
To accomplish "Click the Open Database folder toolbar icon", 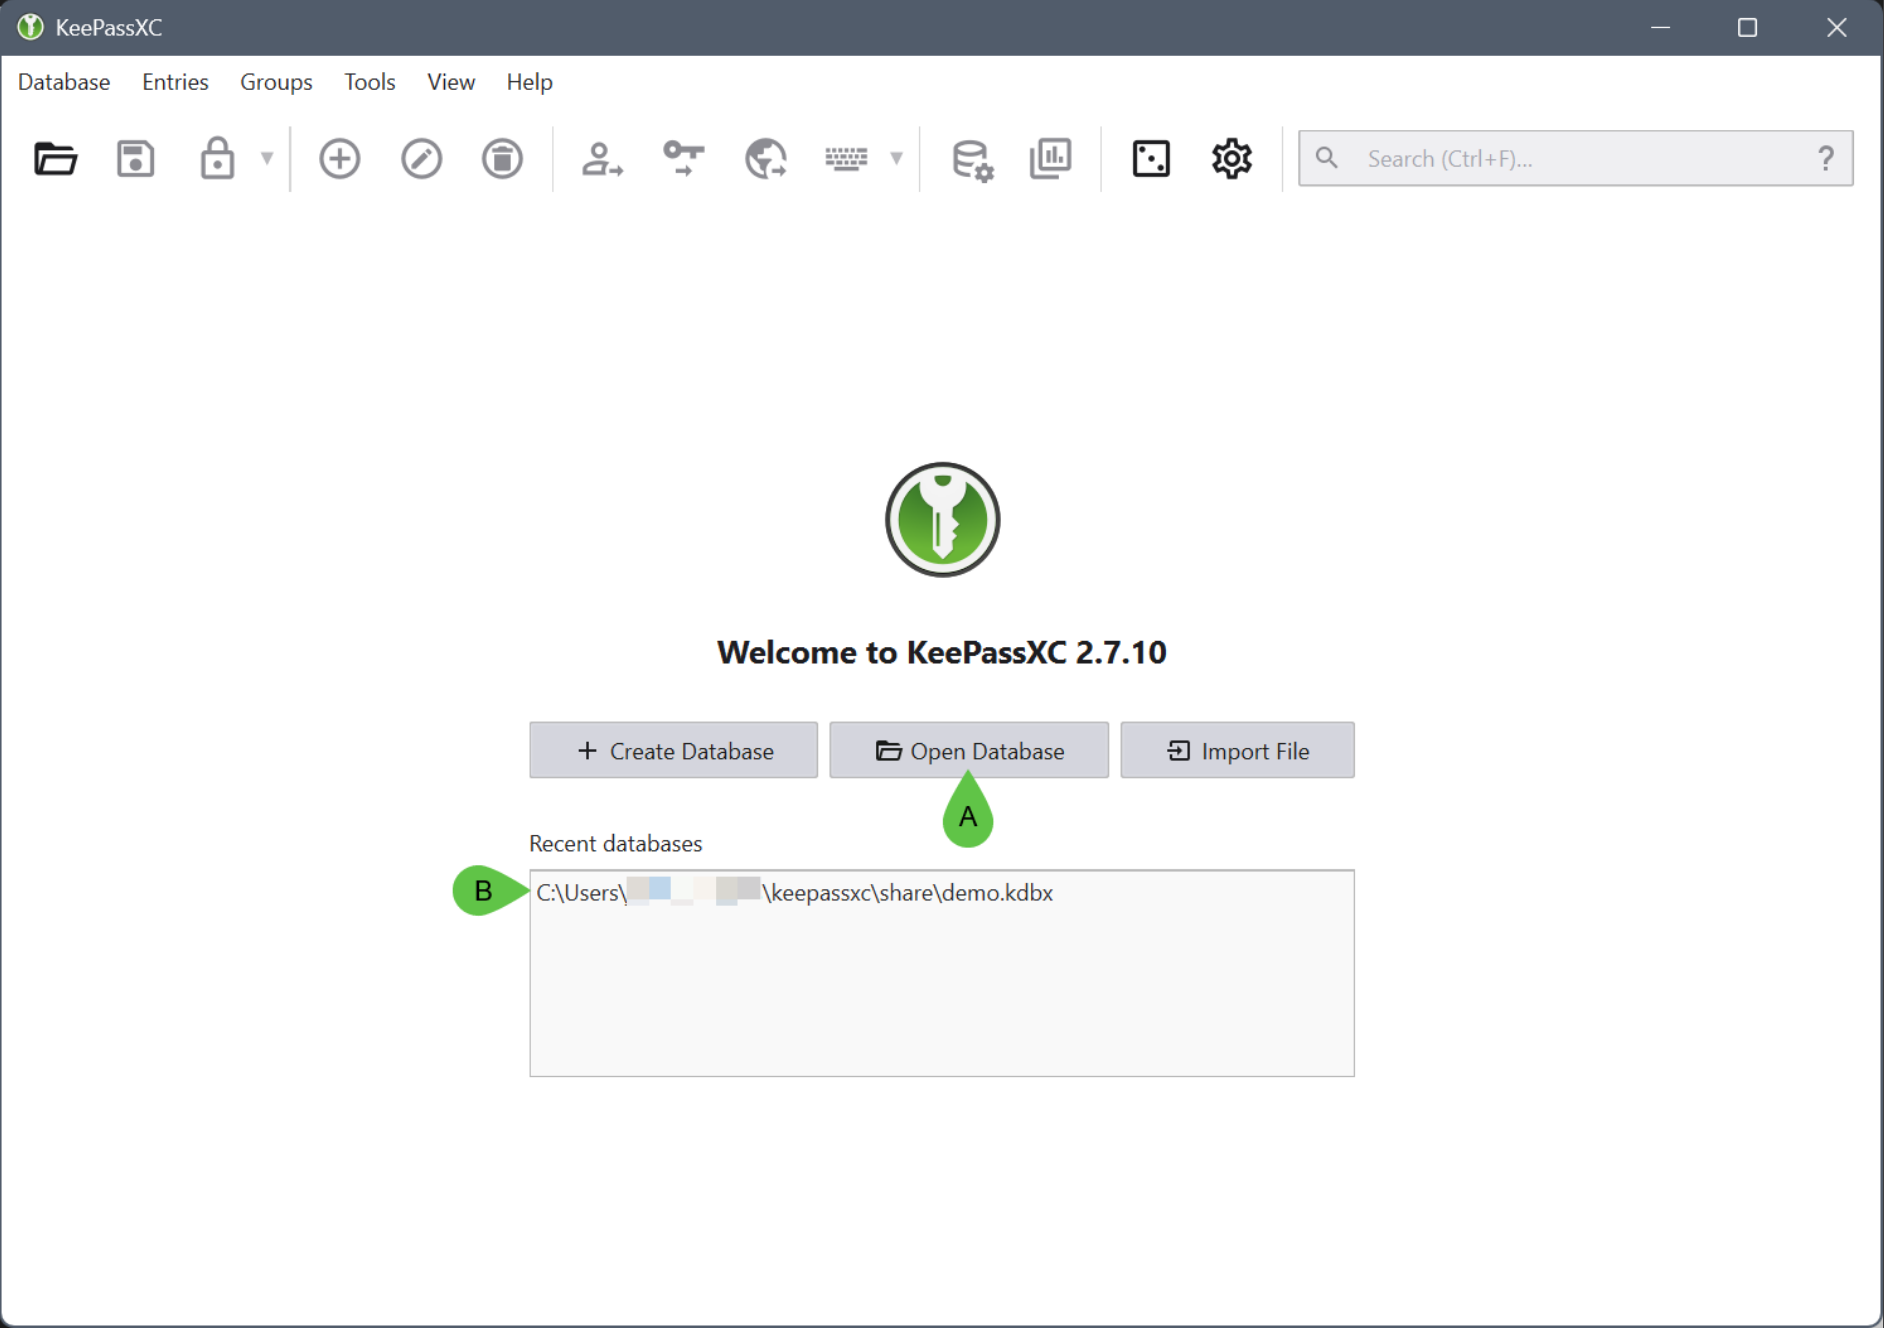I will pos(55,158).
